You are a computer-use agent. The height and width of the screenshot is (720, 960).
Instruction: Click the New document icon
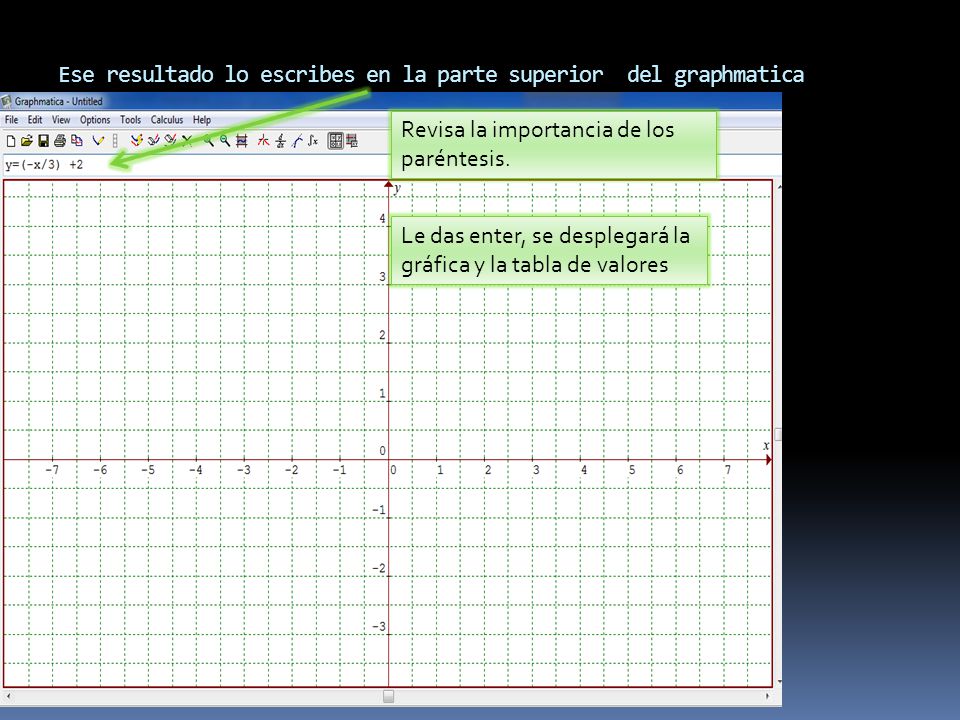[10, 141]
